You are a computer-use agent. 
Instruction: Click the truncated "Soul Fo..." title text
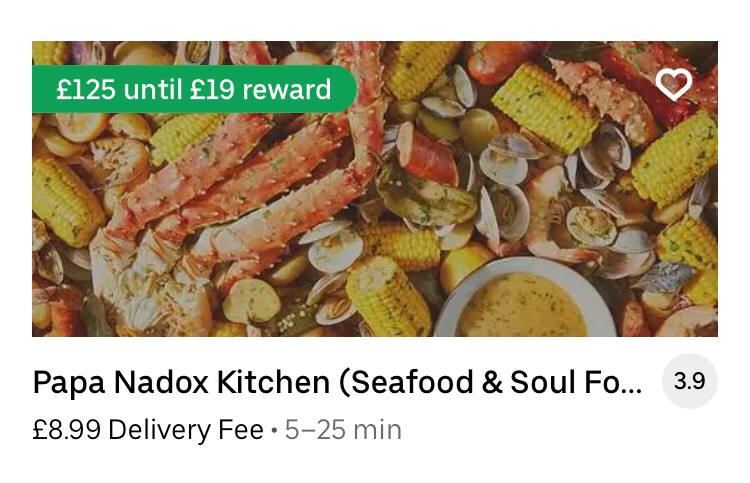(x=576, y=382)
